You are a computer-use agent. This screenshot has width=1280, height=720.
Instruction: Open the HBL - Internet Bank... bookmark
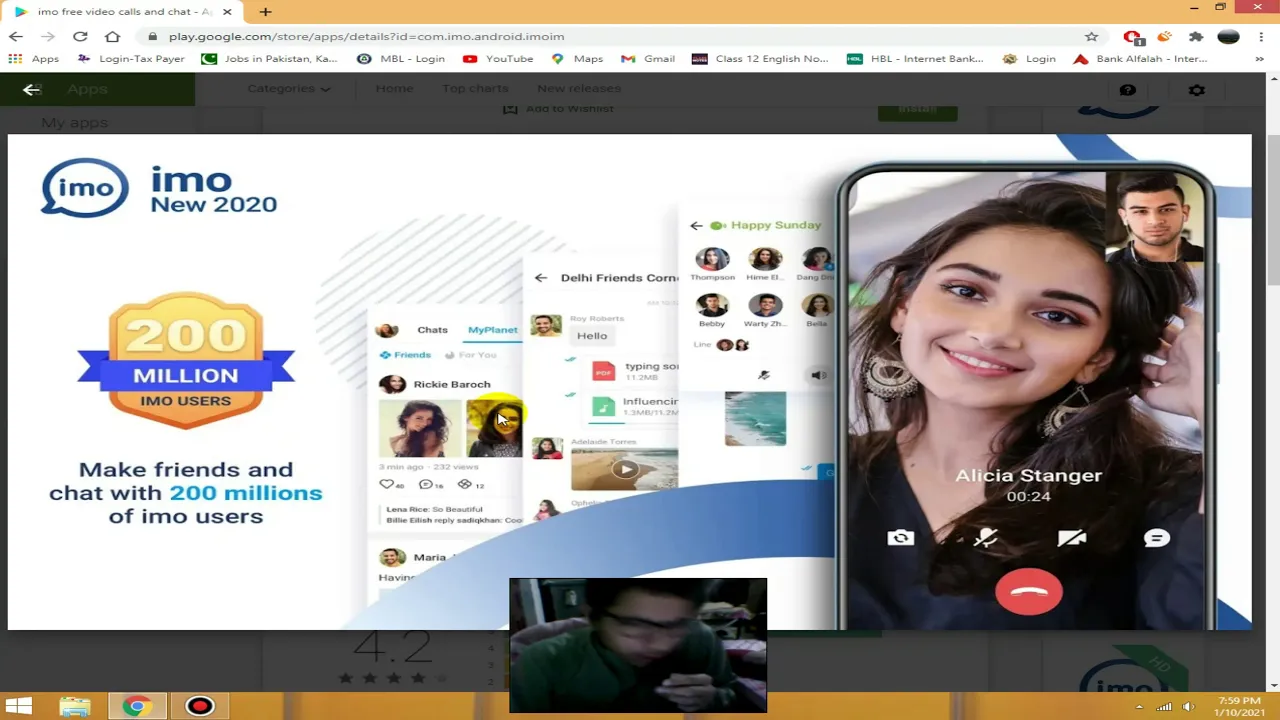(916, 59)
